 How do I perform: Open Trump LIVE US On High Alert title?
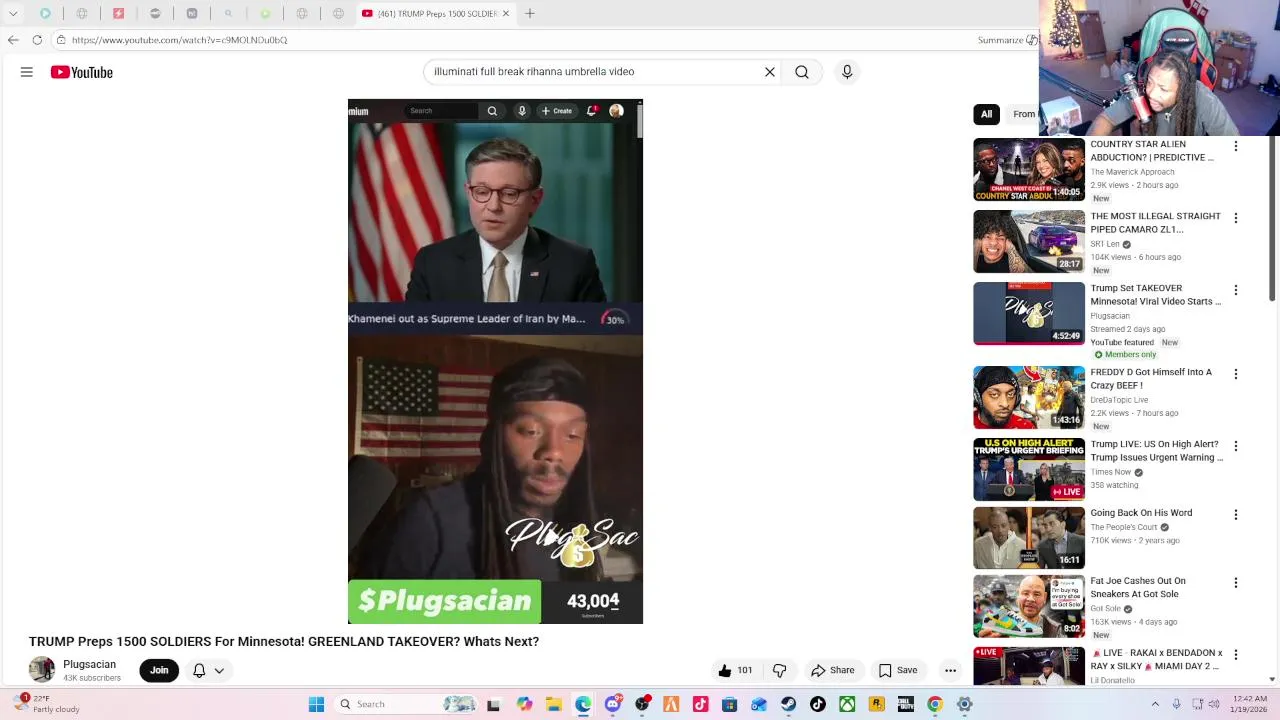[1157, 451]
